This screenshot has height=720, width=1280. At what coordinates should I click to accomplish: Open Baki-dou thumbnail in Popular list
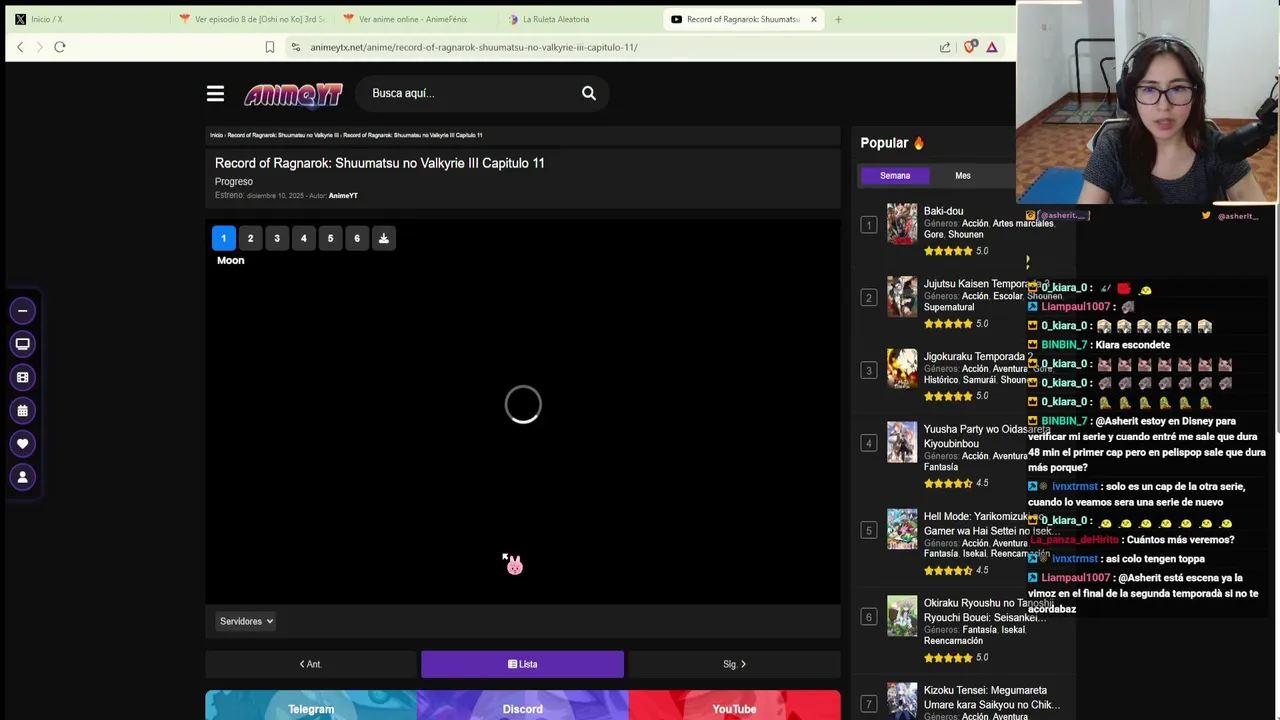902,224
